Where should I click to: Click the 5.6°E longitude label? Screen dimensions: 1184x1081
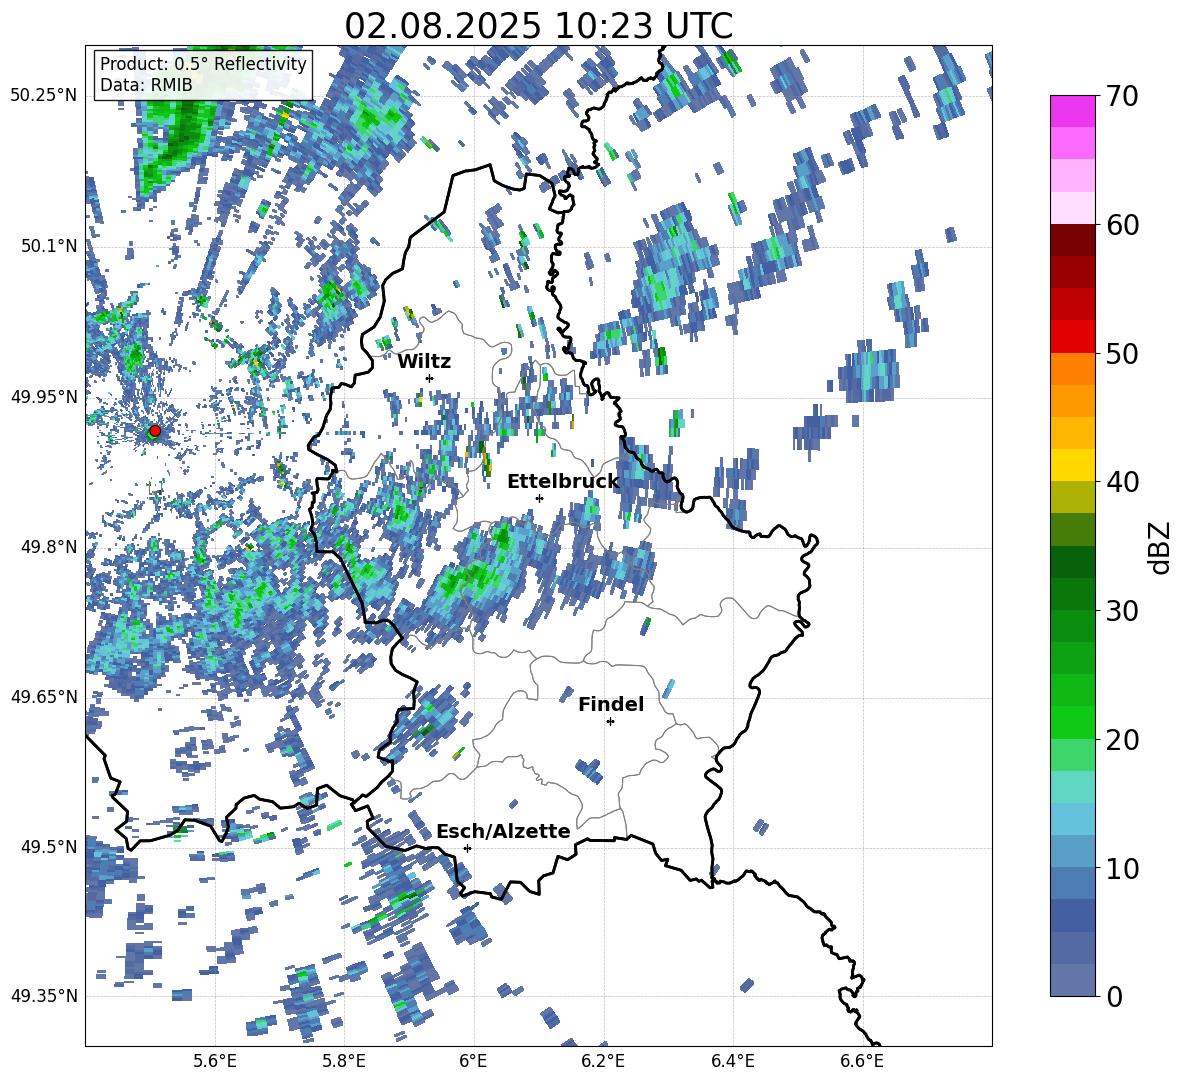point(215,1062)
